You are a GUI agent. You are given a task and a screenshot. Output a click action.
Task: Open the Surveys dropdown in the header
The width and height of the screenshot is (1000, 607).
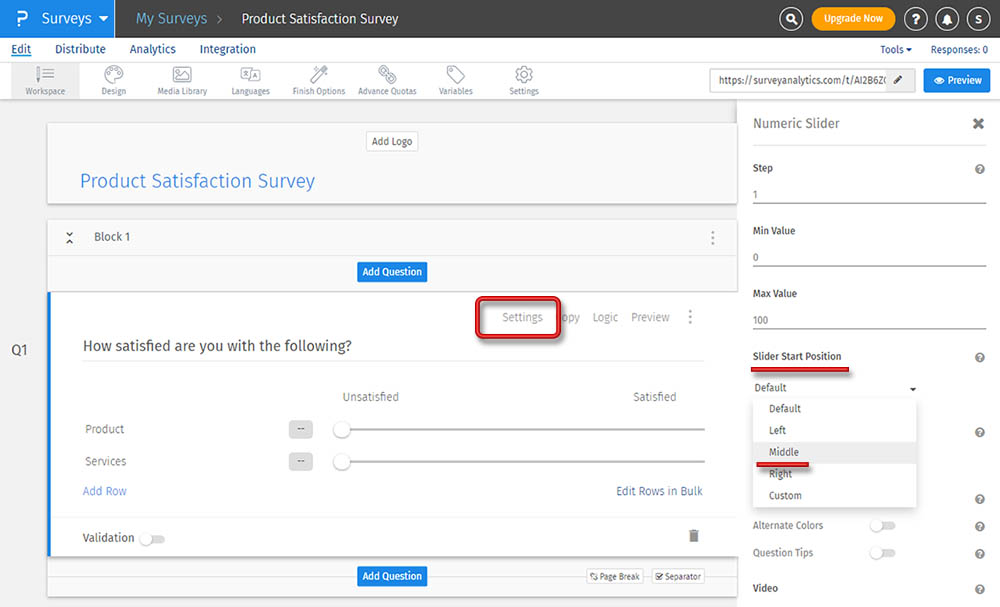62,18
